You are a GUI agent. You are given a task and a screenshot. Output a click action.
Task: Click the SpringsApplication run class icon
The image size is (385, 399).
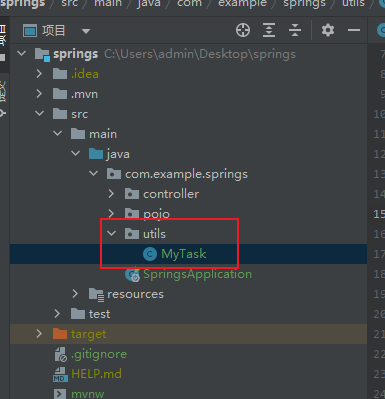[x=132, y=274]
